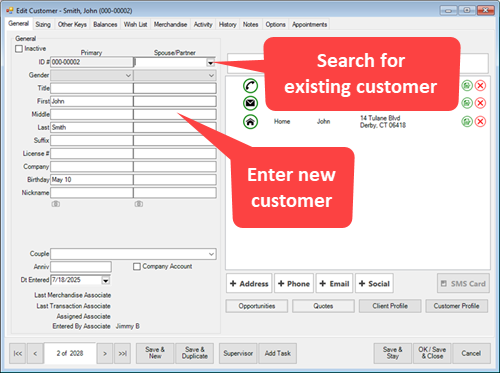Open the Other Keys tab
The image size is (500, 374).
[72, 24]
